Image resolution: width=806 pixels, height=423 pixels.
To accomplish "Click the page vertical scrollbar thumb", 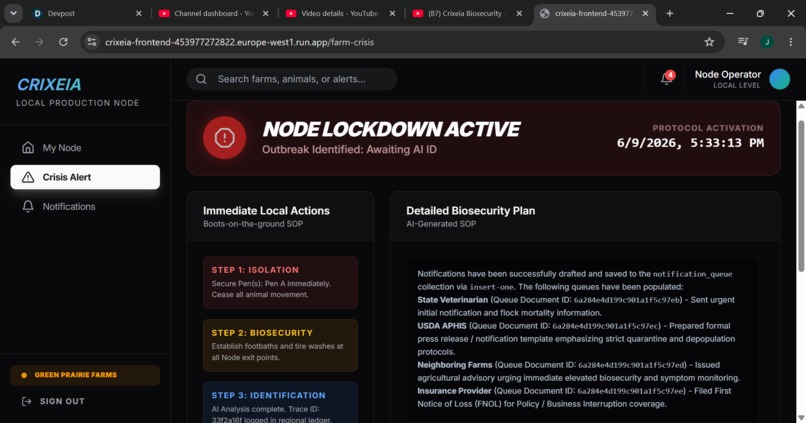I will [801, 195].
